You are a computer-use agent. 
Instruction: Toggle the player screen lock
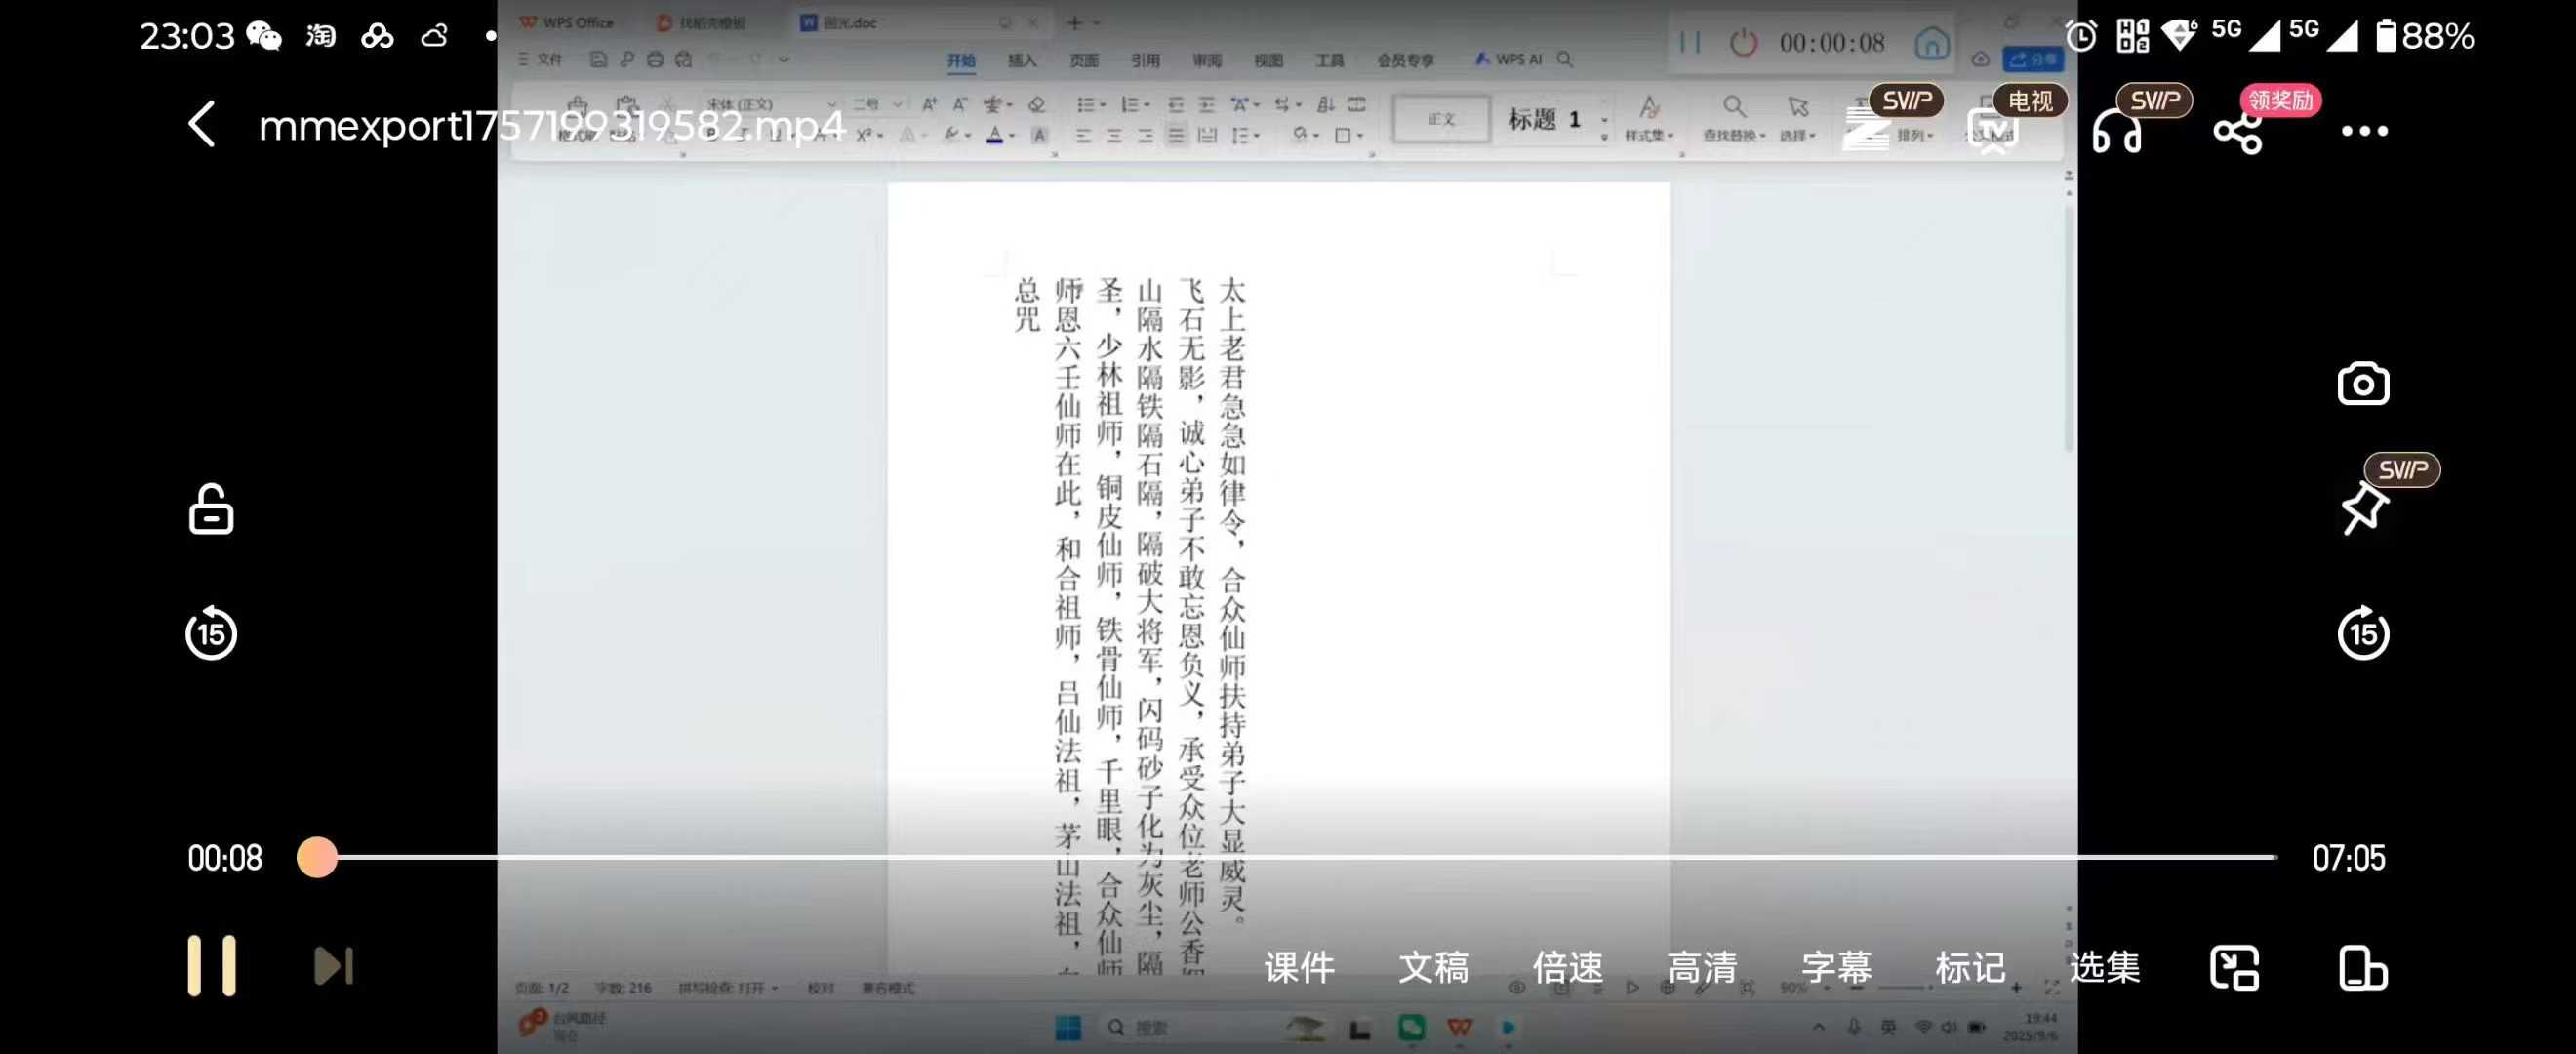click(211, 509)
